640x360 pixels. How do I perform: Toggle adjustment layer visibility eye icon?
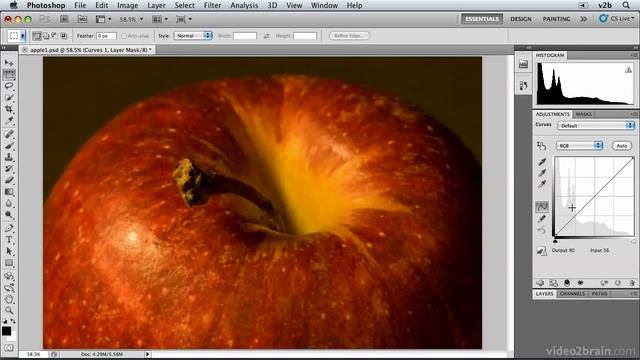coord(580,283)
